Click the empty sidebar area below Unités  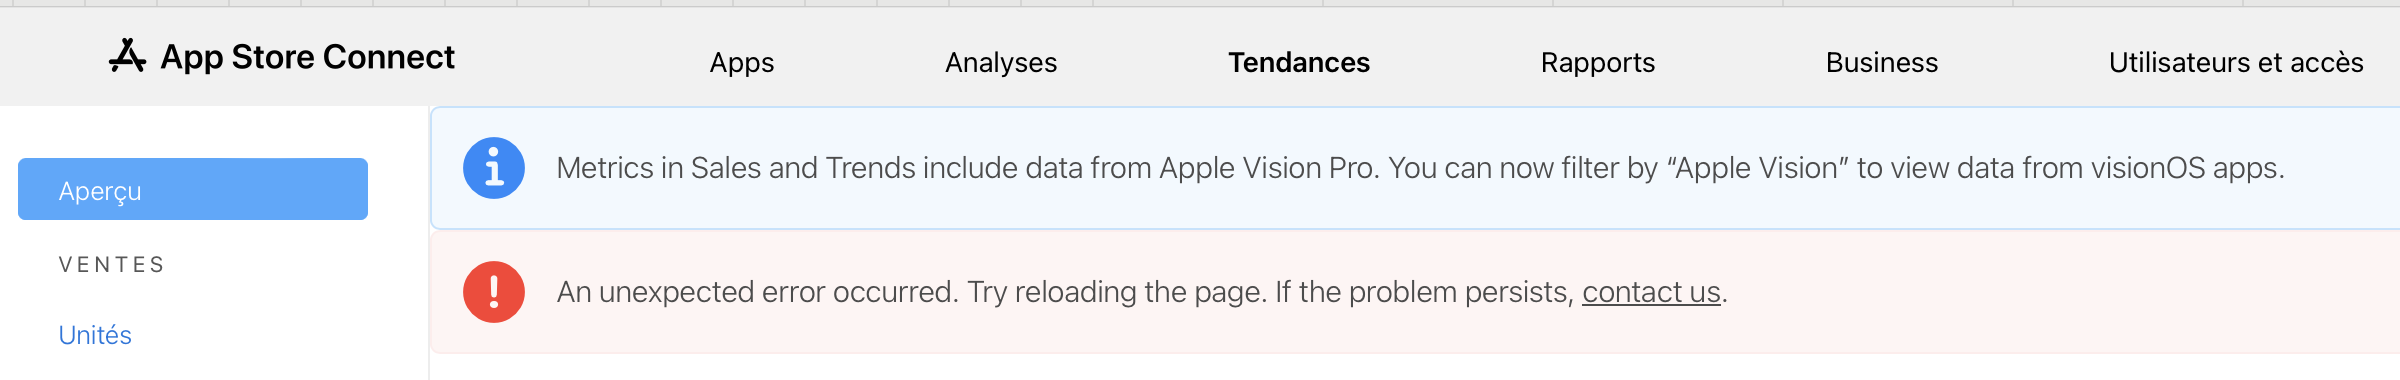point(214,366)
